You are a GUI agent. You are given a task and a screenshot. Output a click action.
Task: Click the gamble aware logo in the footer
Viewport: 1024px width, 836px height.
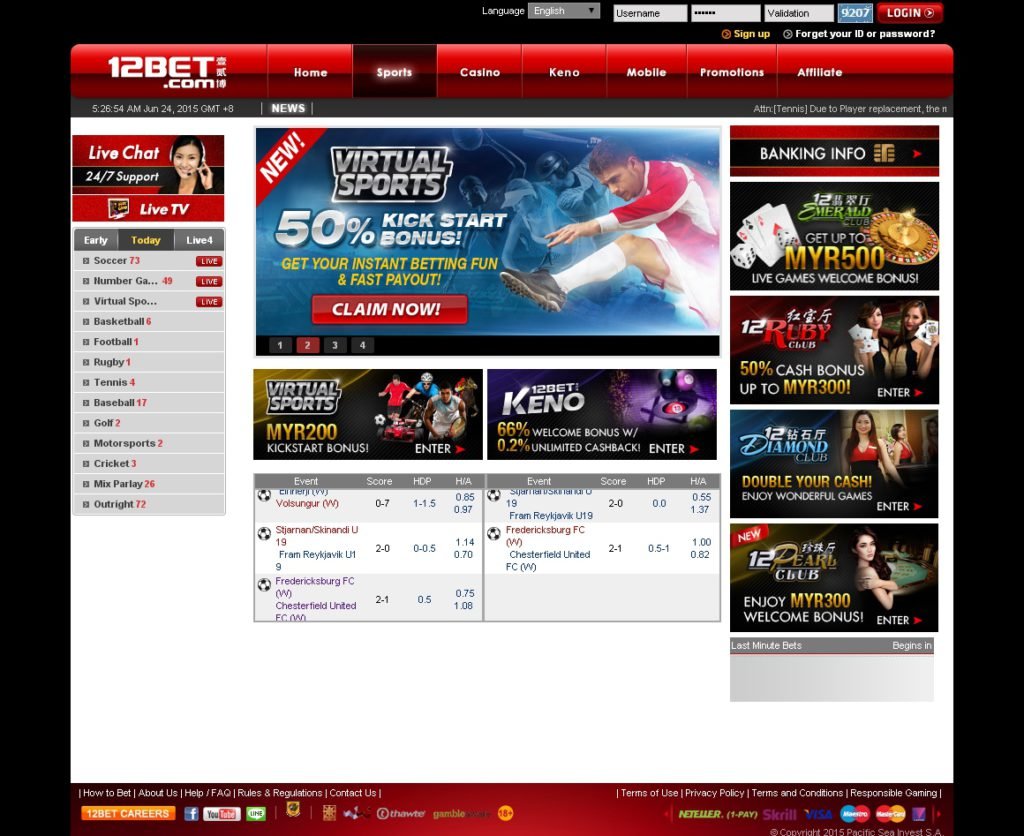[461, 814]
